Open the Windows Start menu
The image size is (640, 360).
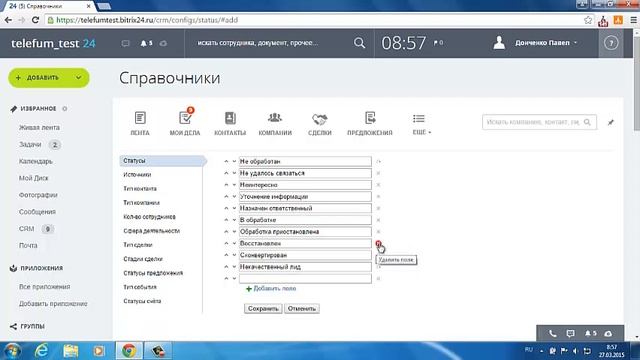(12, 351)
